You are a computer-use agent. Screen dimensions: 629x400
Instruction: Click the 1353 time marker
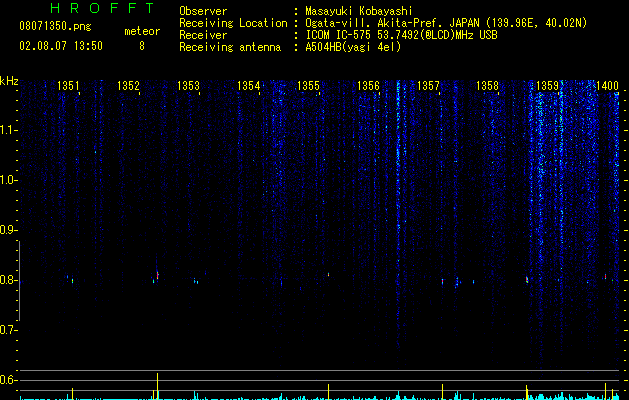[188, 86]
